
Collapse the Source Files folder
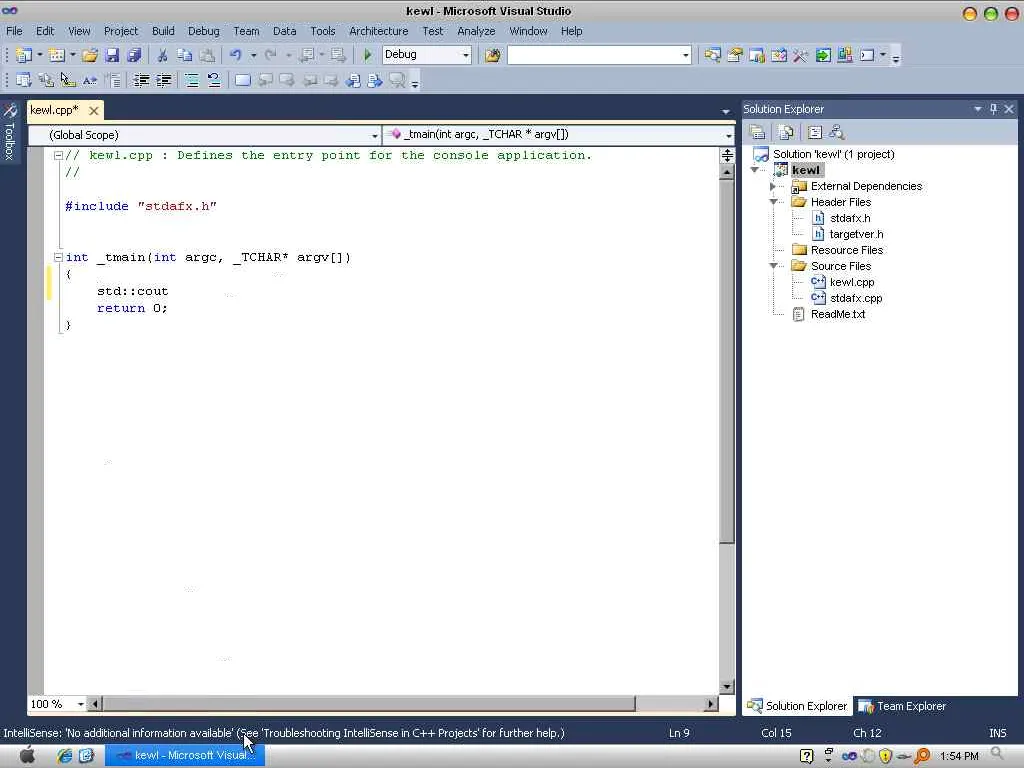coord(774,266)
